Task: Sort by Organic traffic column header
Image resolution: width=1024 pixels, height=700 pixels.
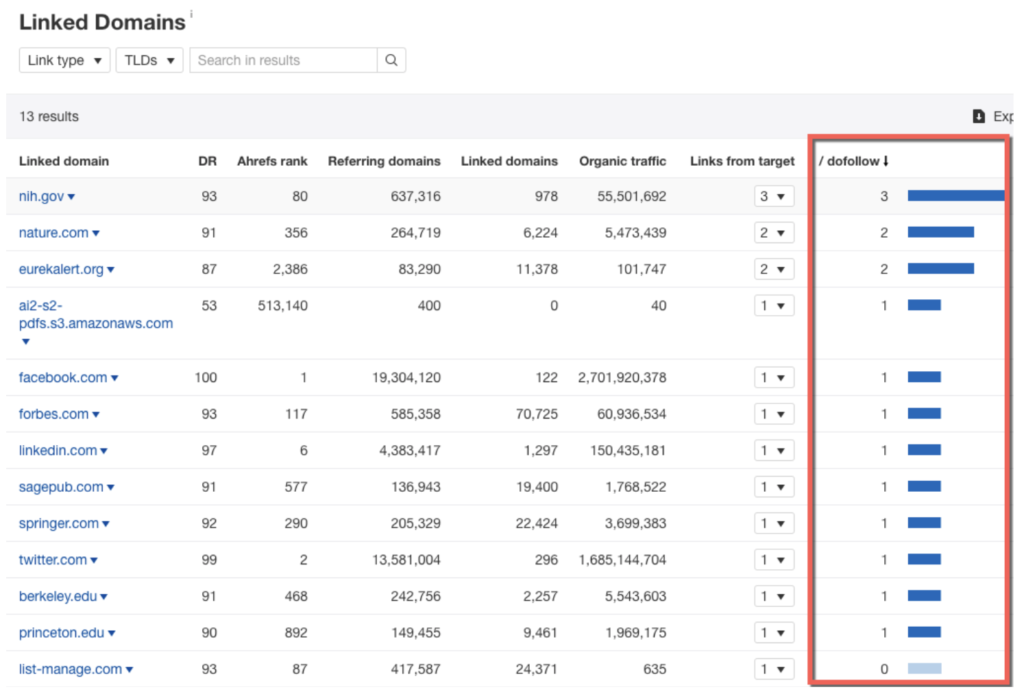Action: [622, 161]
